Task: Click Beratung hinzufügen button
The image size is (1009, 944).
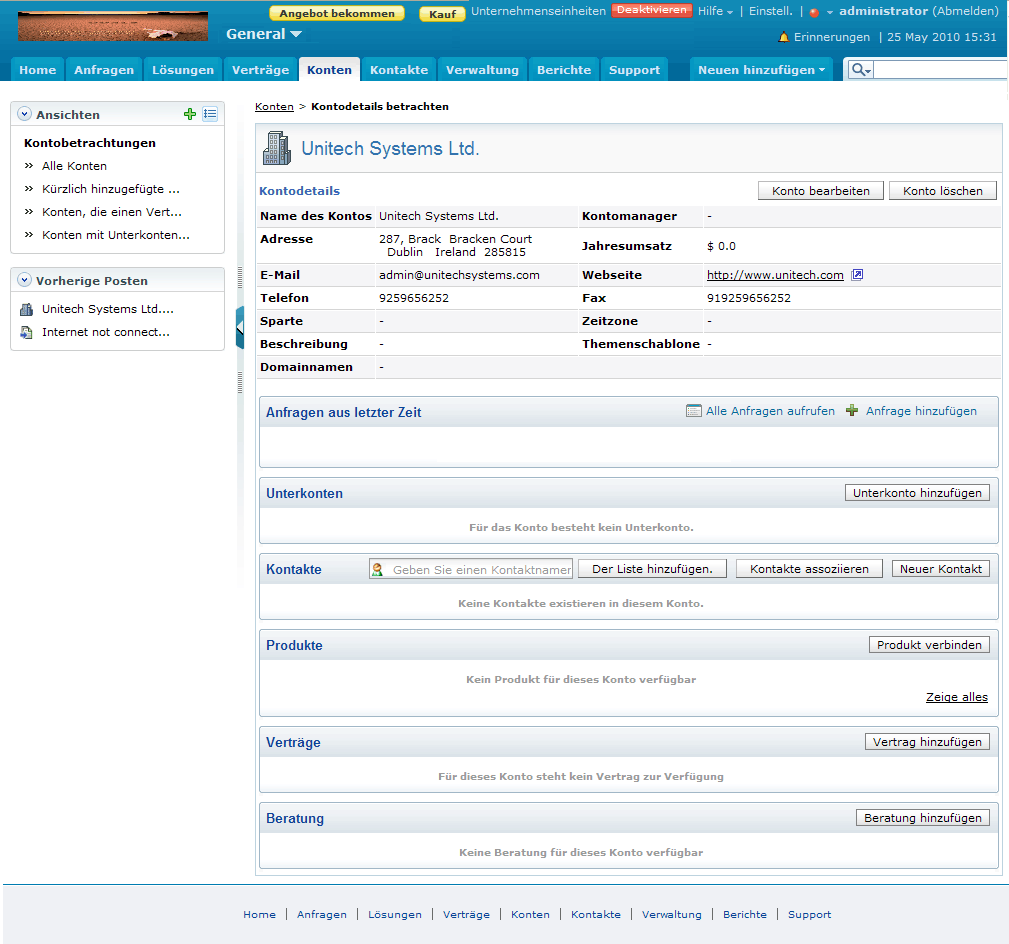Action: [923, 818]
